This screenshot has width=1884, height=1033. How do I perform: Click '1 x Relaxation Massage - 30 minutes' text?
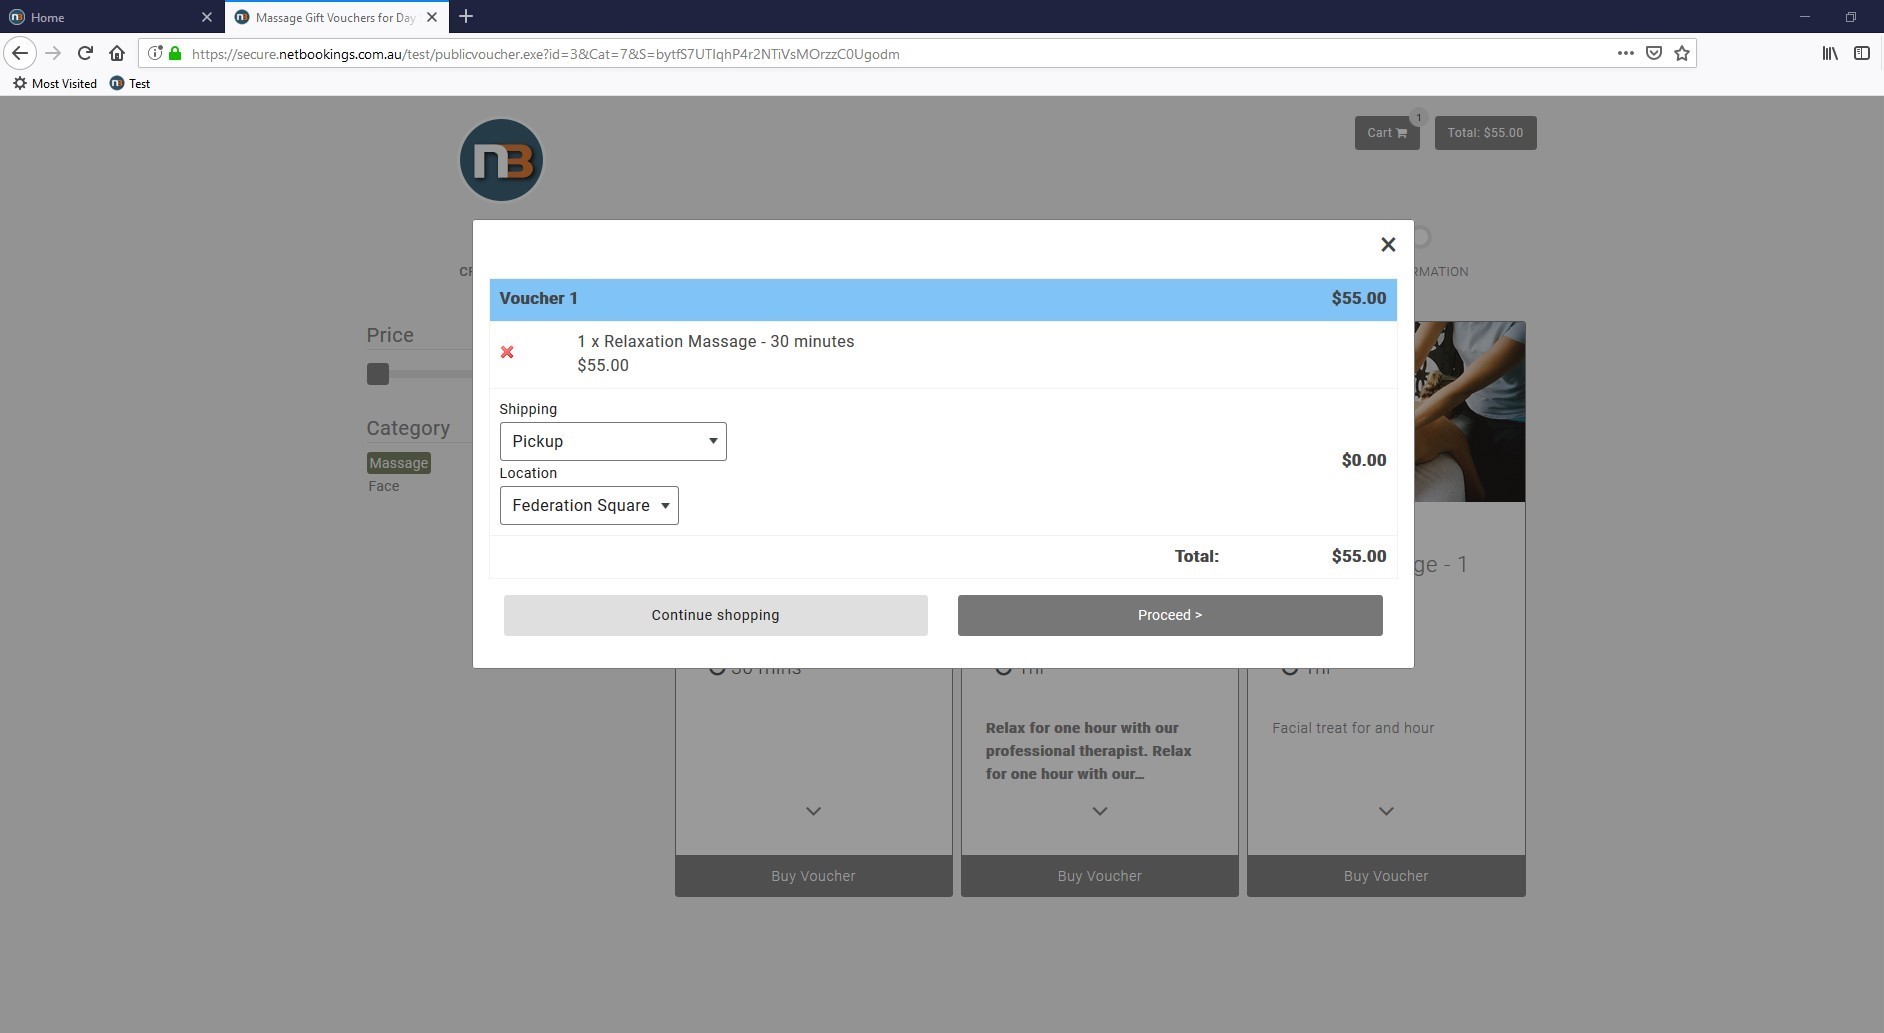click(x=716, y=341)
